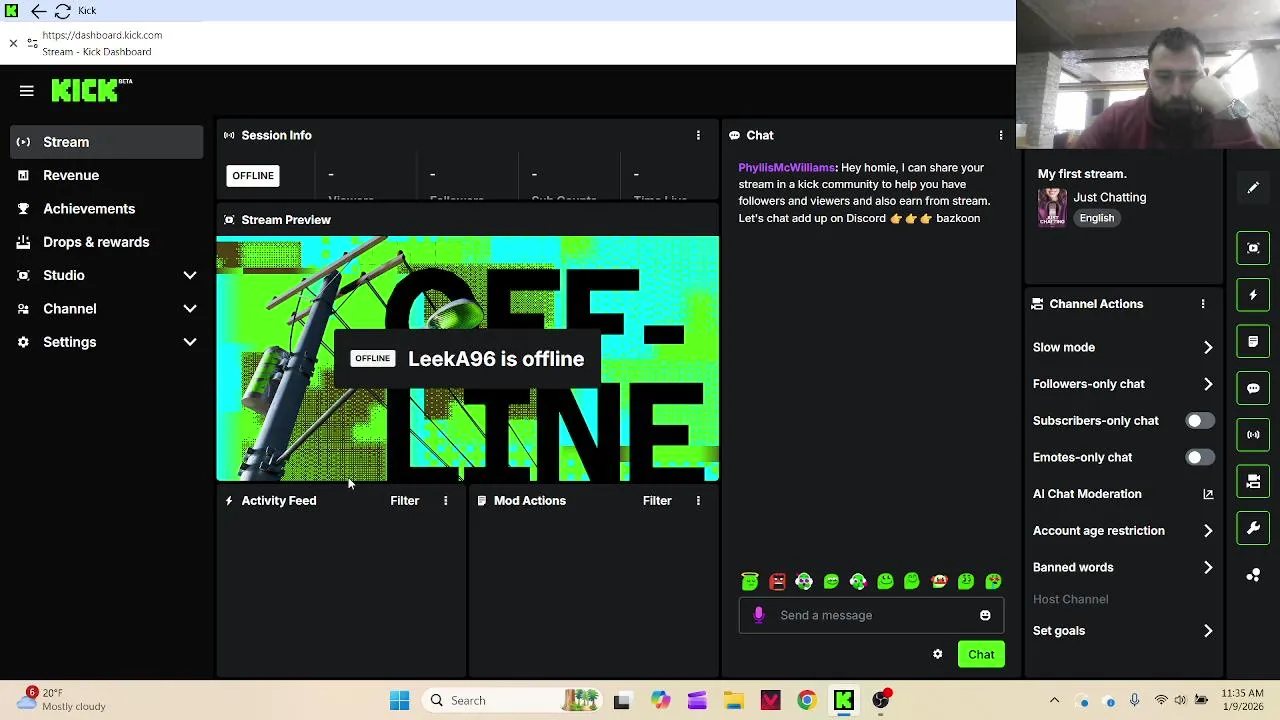Click the taskbar microphone tray icon
The width and height of the screenshot is (1280, 720).
pyautogui.click(x=1134, y=700)
